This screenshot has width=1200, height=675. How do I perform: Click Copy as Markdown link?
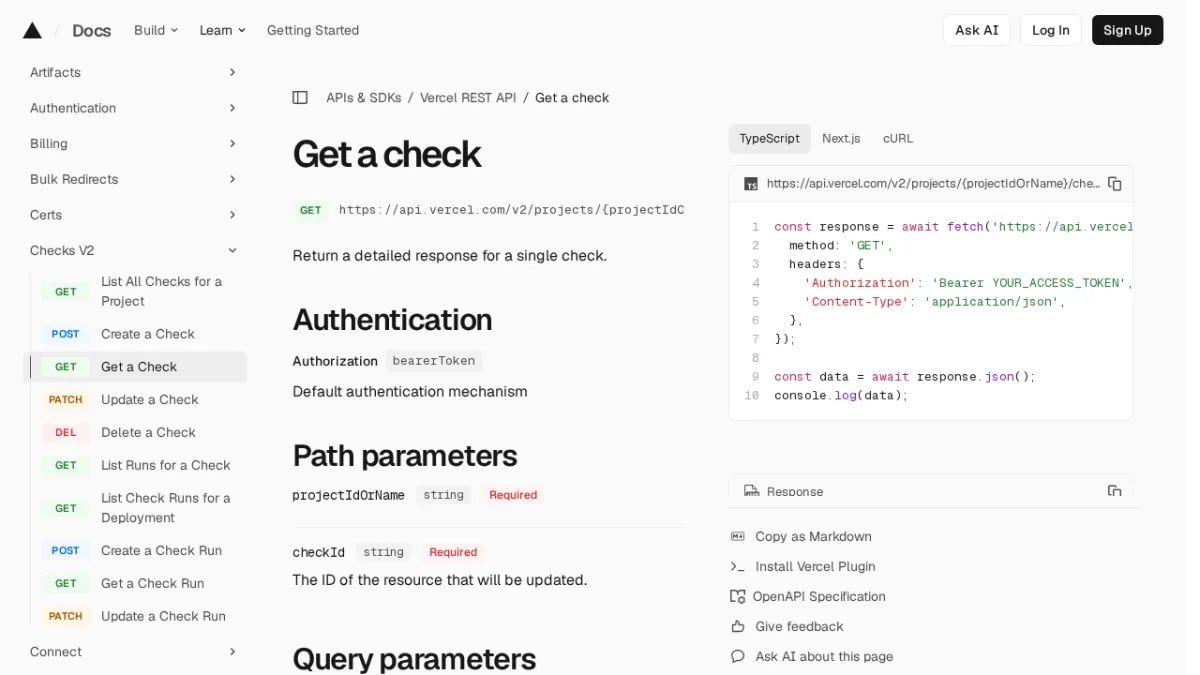pyautogui.click(x=813, y=536)
